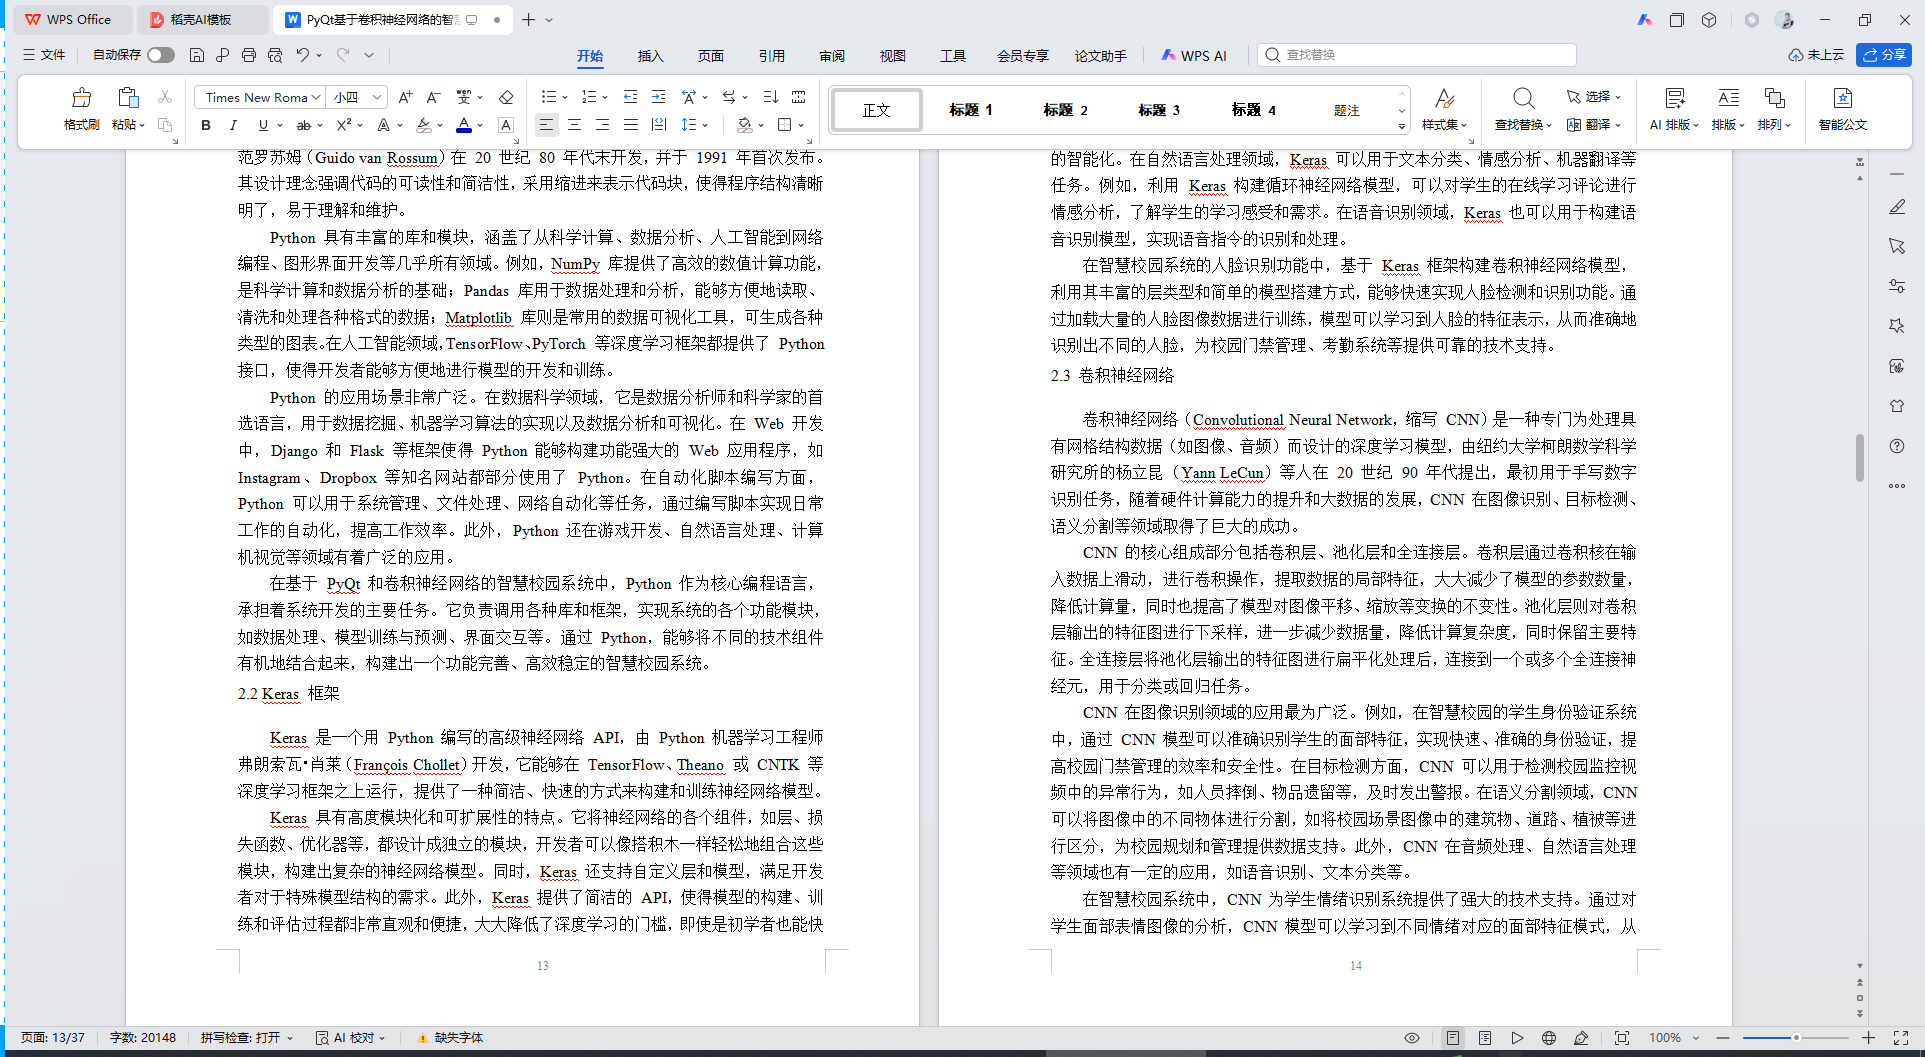
Task: Click the pen icon in right sidebar
Action: [x=1897, y=207]
